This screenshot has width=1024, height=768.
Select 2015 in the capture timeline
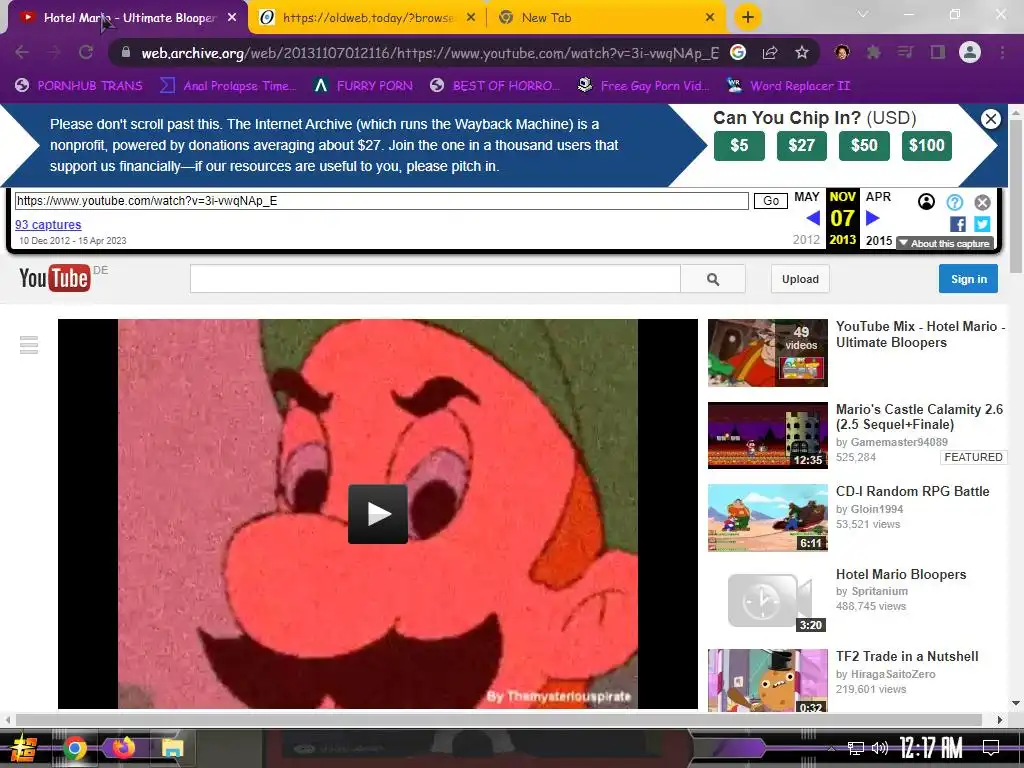[x=878, y=240]
